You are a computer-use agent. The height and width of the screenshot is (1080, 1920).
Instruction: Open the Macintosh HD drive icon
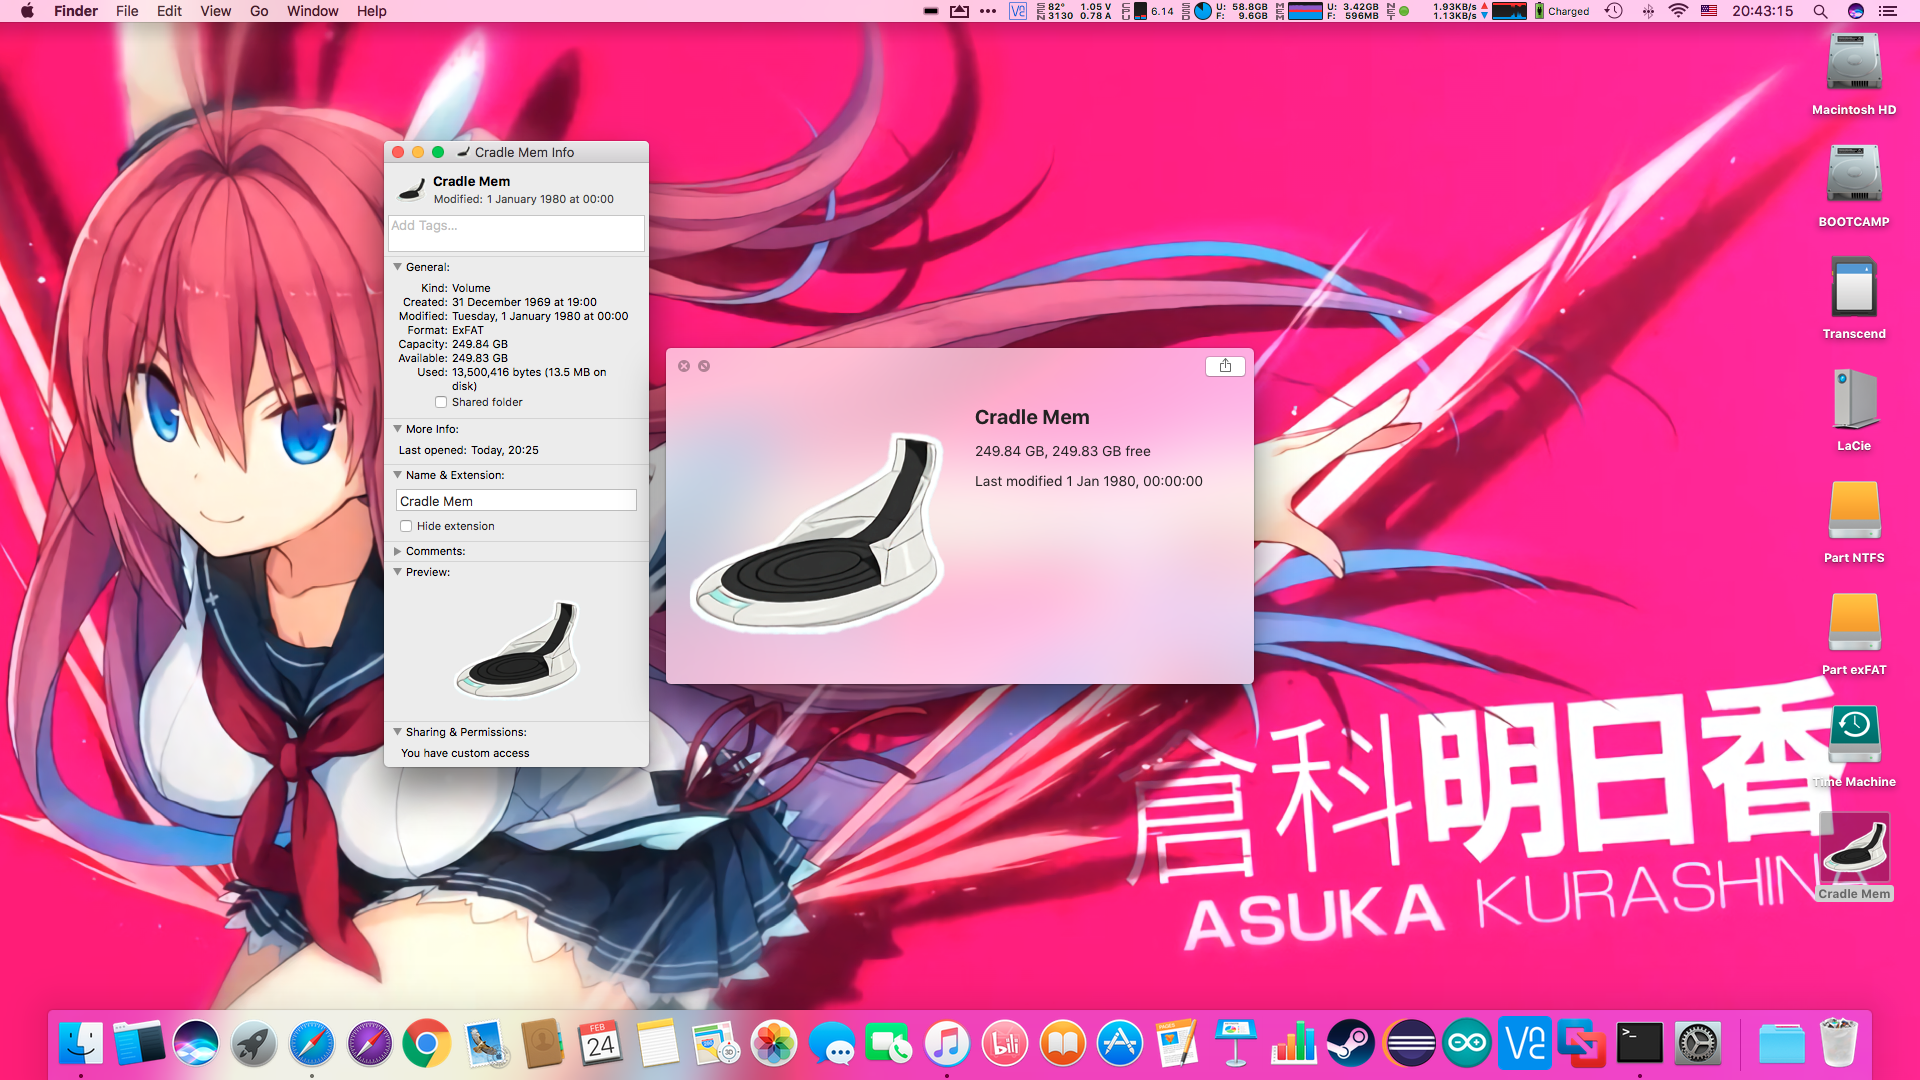click(x=1854, y=62)
